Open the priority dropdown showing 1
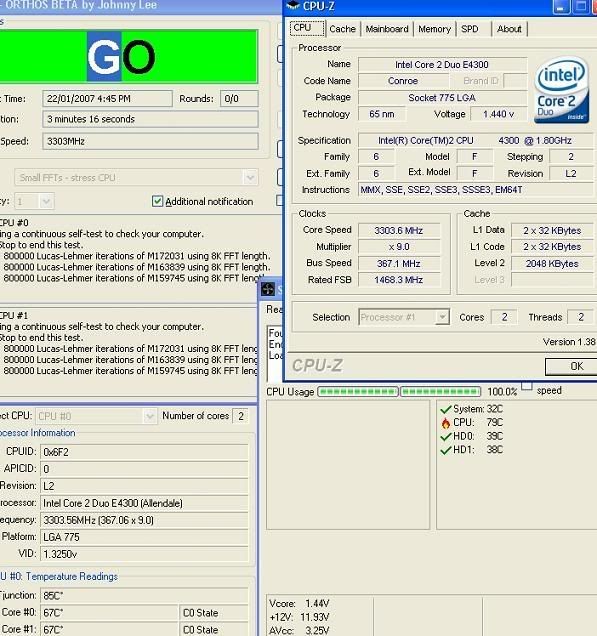The width and height of the screenshot is (597, 636). 34,201
